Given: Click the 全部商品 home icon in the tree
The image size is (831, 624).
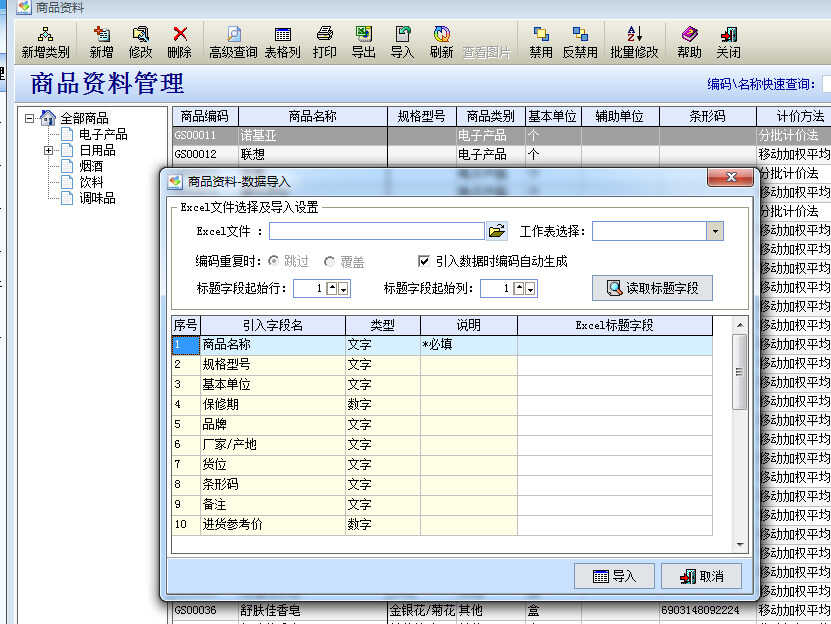Looking at the screenshot, I should click(x=48, y=118).
